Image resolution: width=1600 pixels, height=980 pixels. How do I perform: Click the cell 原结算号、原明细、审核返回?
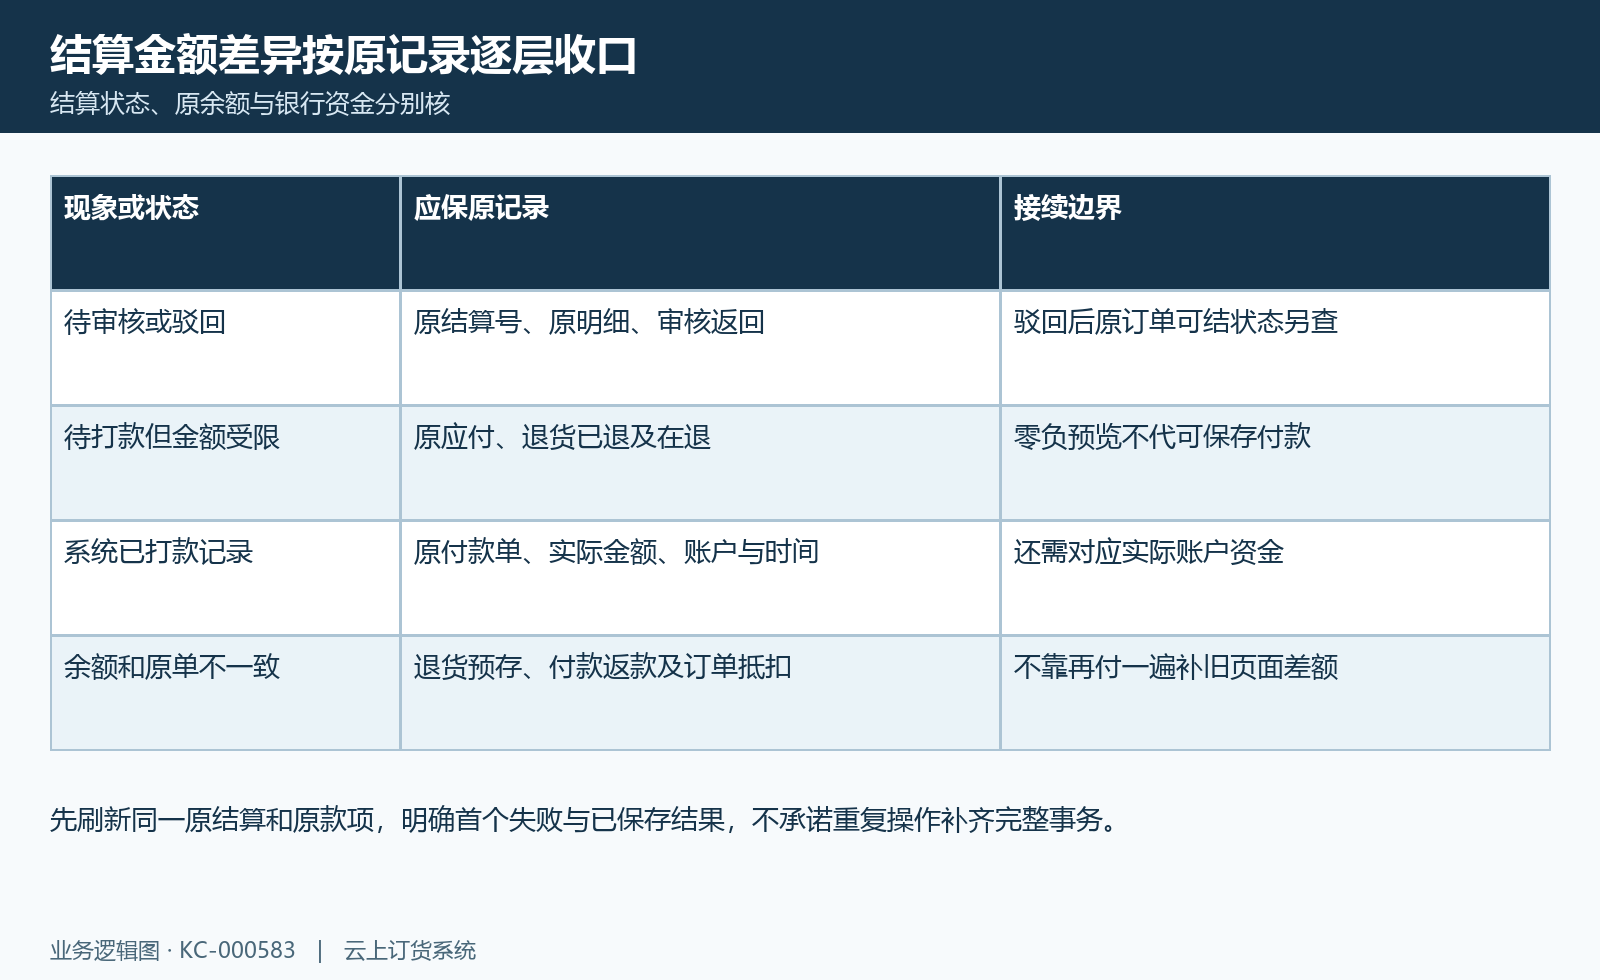[x=700, y=348]
